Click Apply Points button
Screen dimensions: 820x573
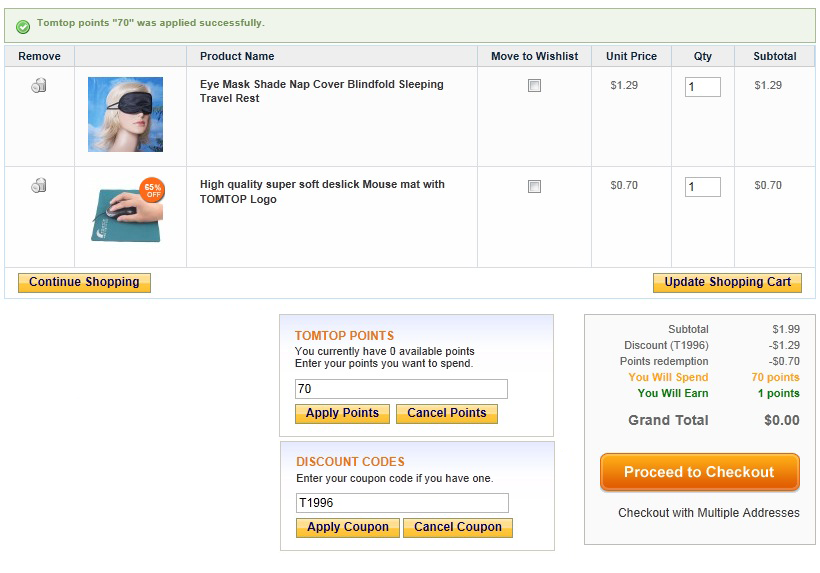pyautogui.click(x=342, y=413)
